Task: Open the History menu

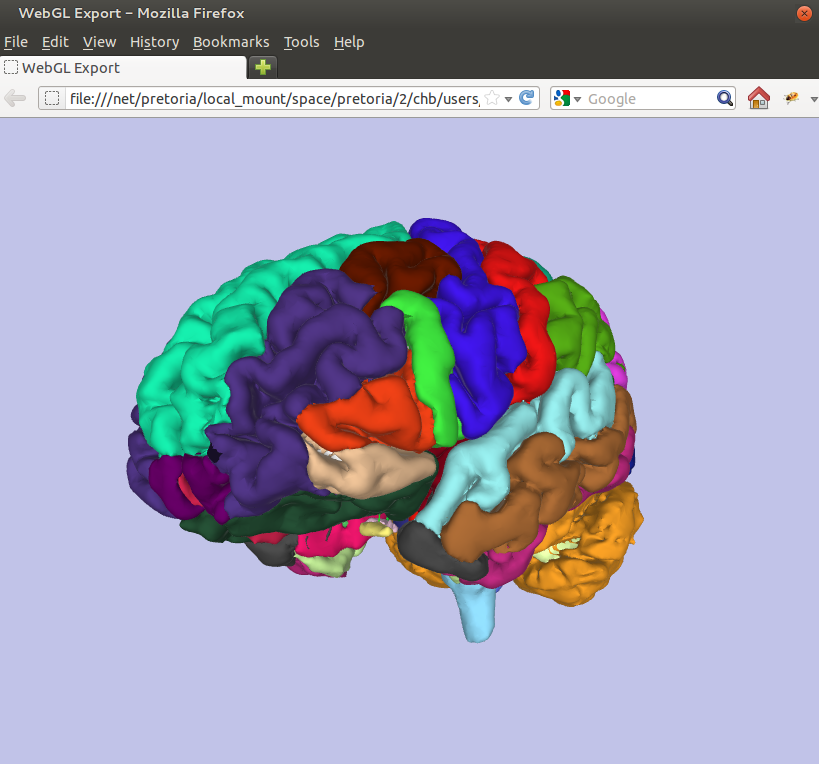Action: tap(154, 42)
